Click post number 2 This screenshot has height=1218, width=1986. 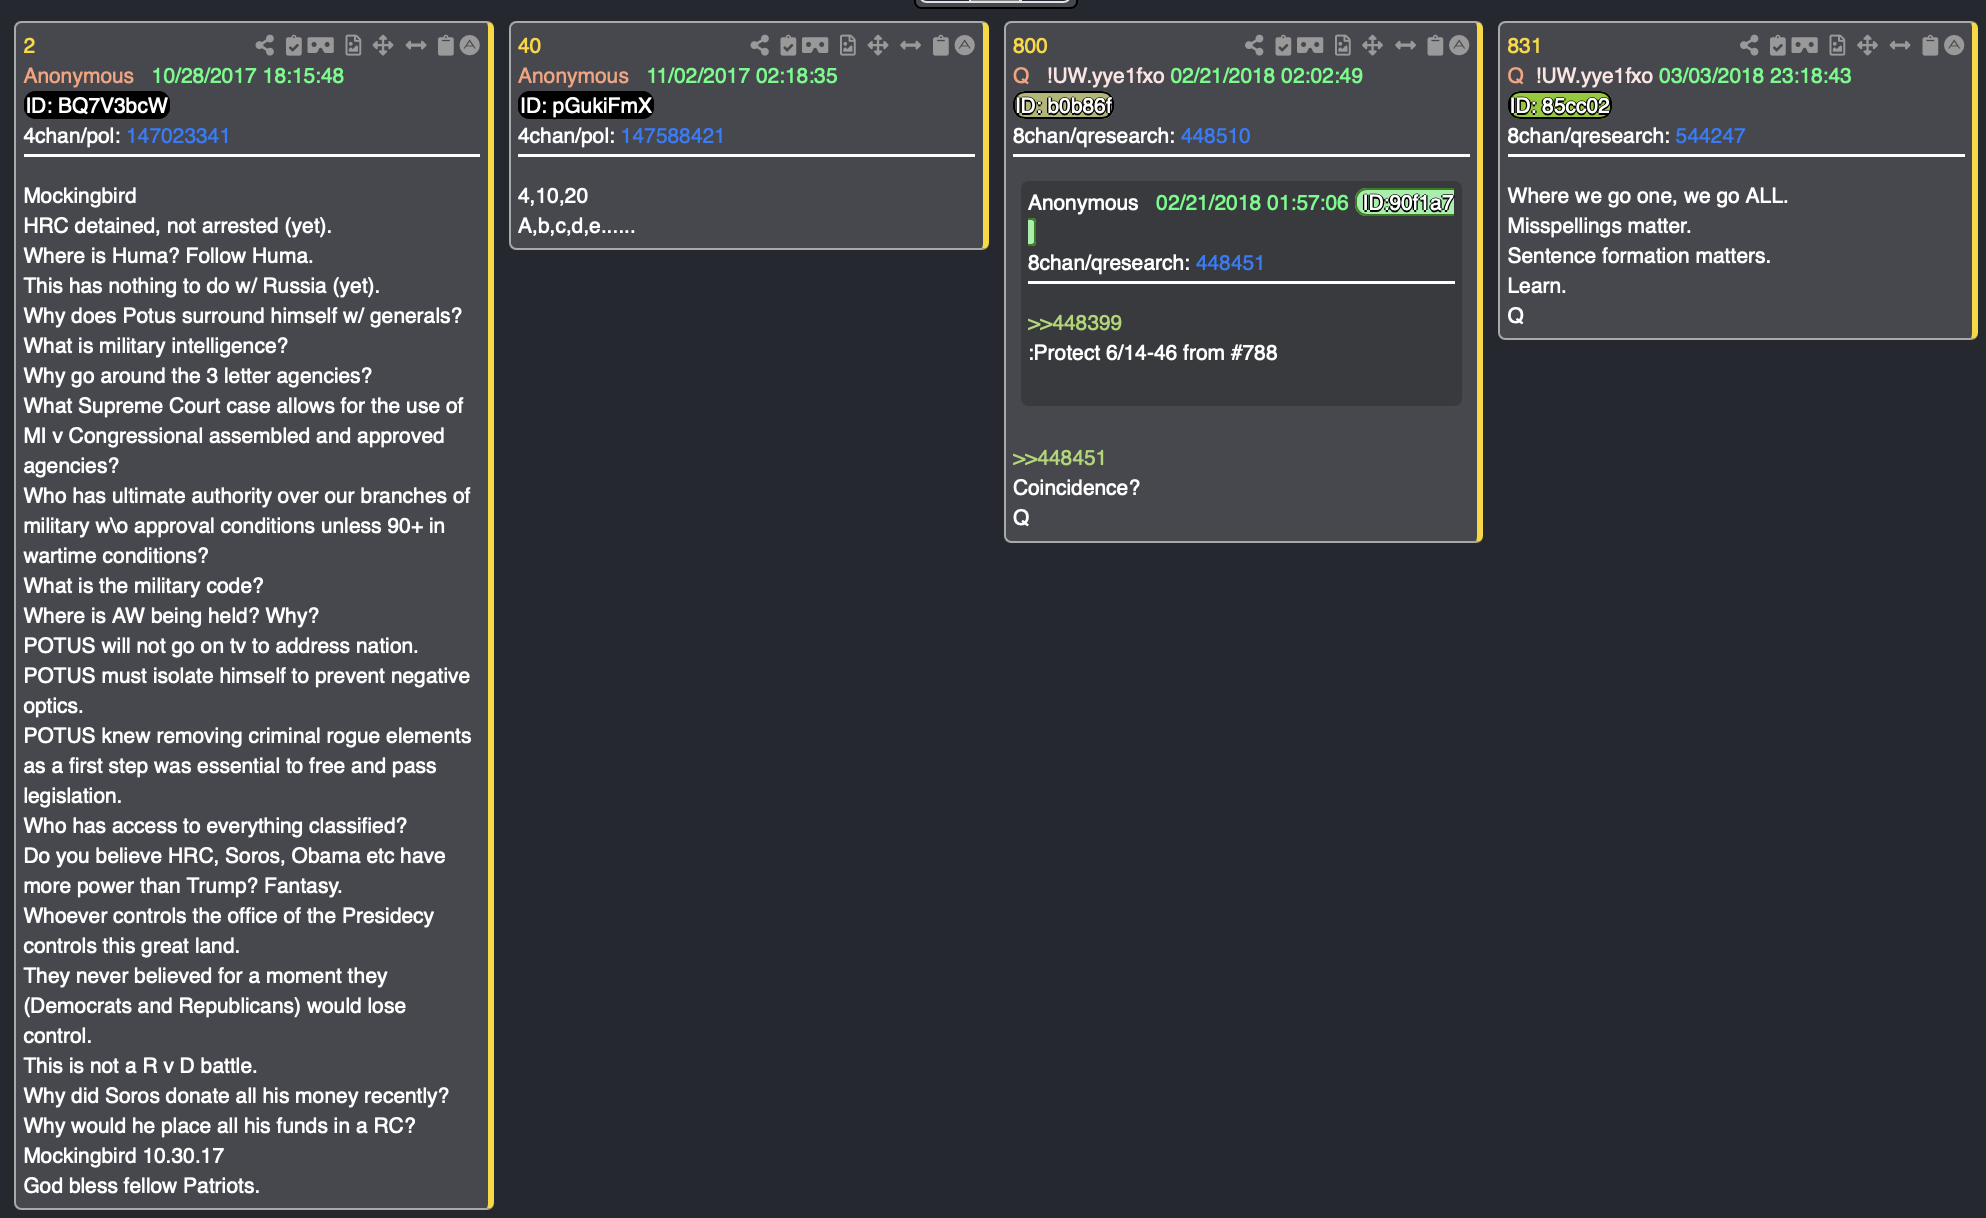(x=29, y=46)
